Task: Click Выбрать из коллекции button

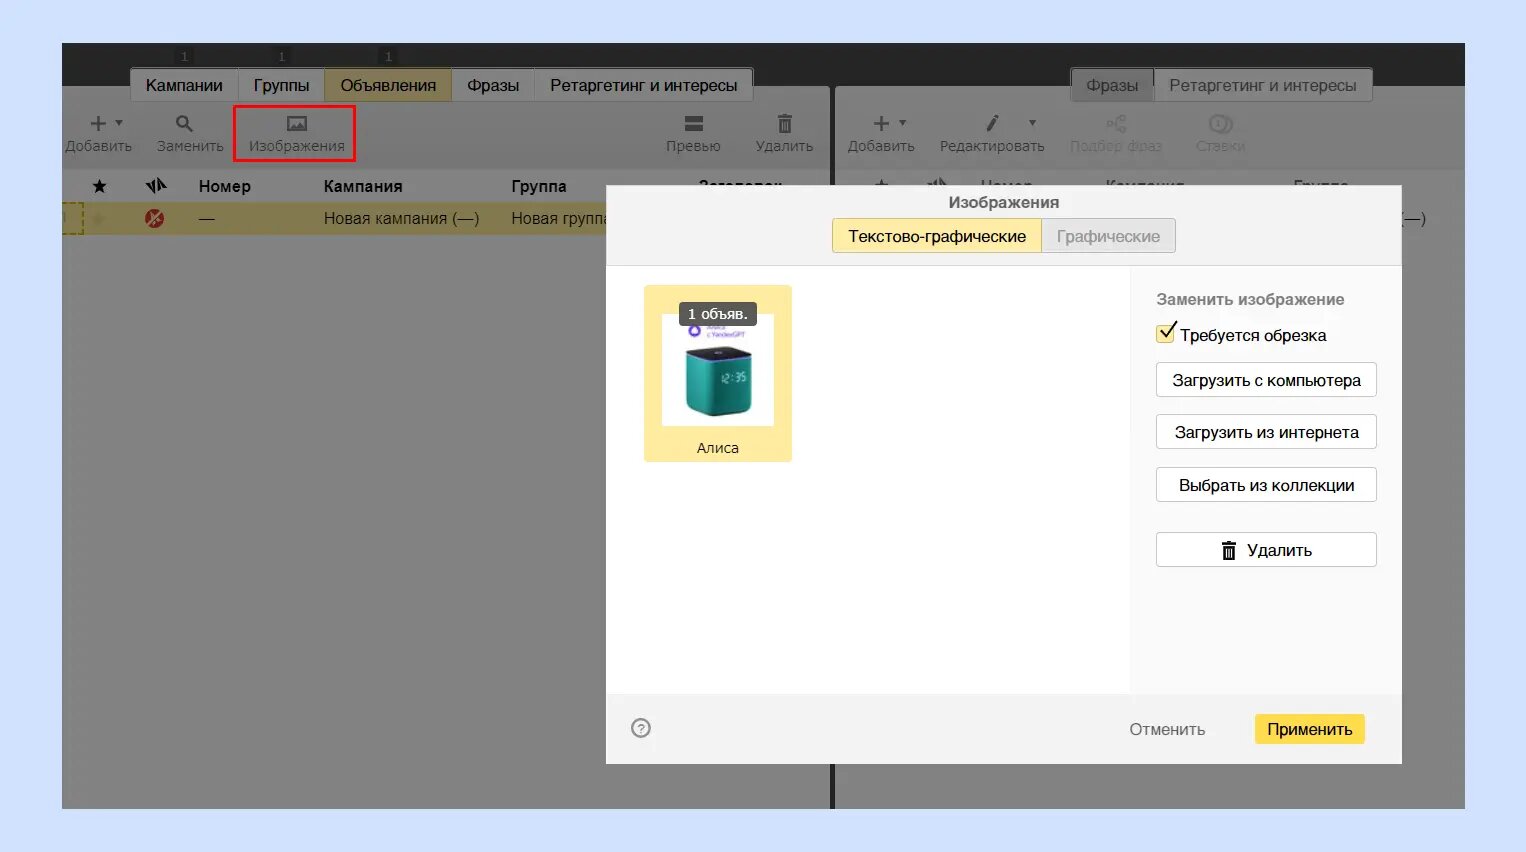Action: point(1266,485)
